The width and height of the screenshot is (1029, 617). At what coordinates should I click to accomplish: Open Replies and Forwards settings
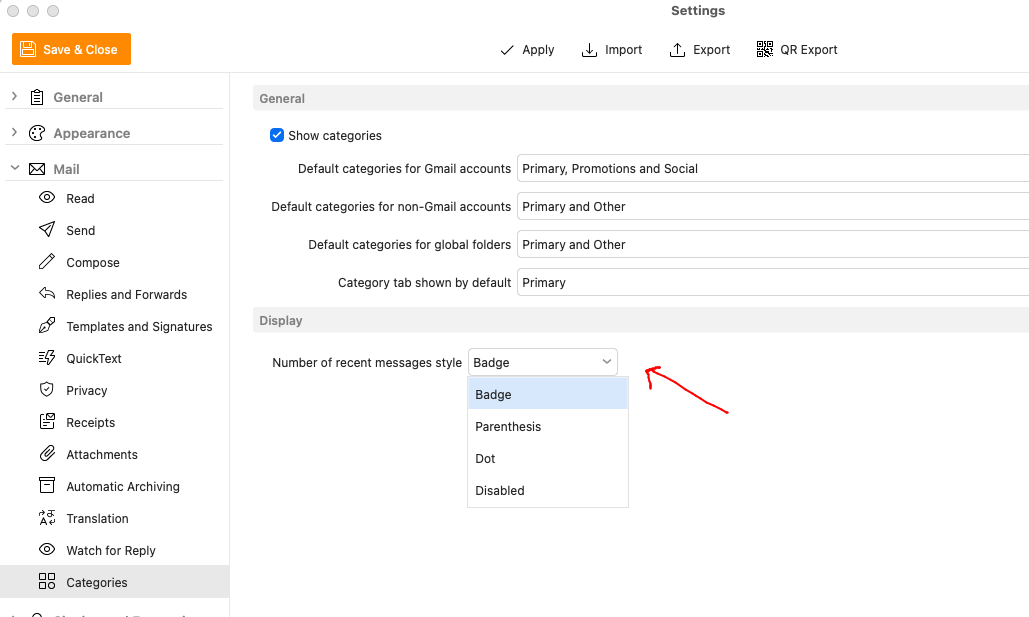click(115, 295)
